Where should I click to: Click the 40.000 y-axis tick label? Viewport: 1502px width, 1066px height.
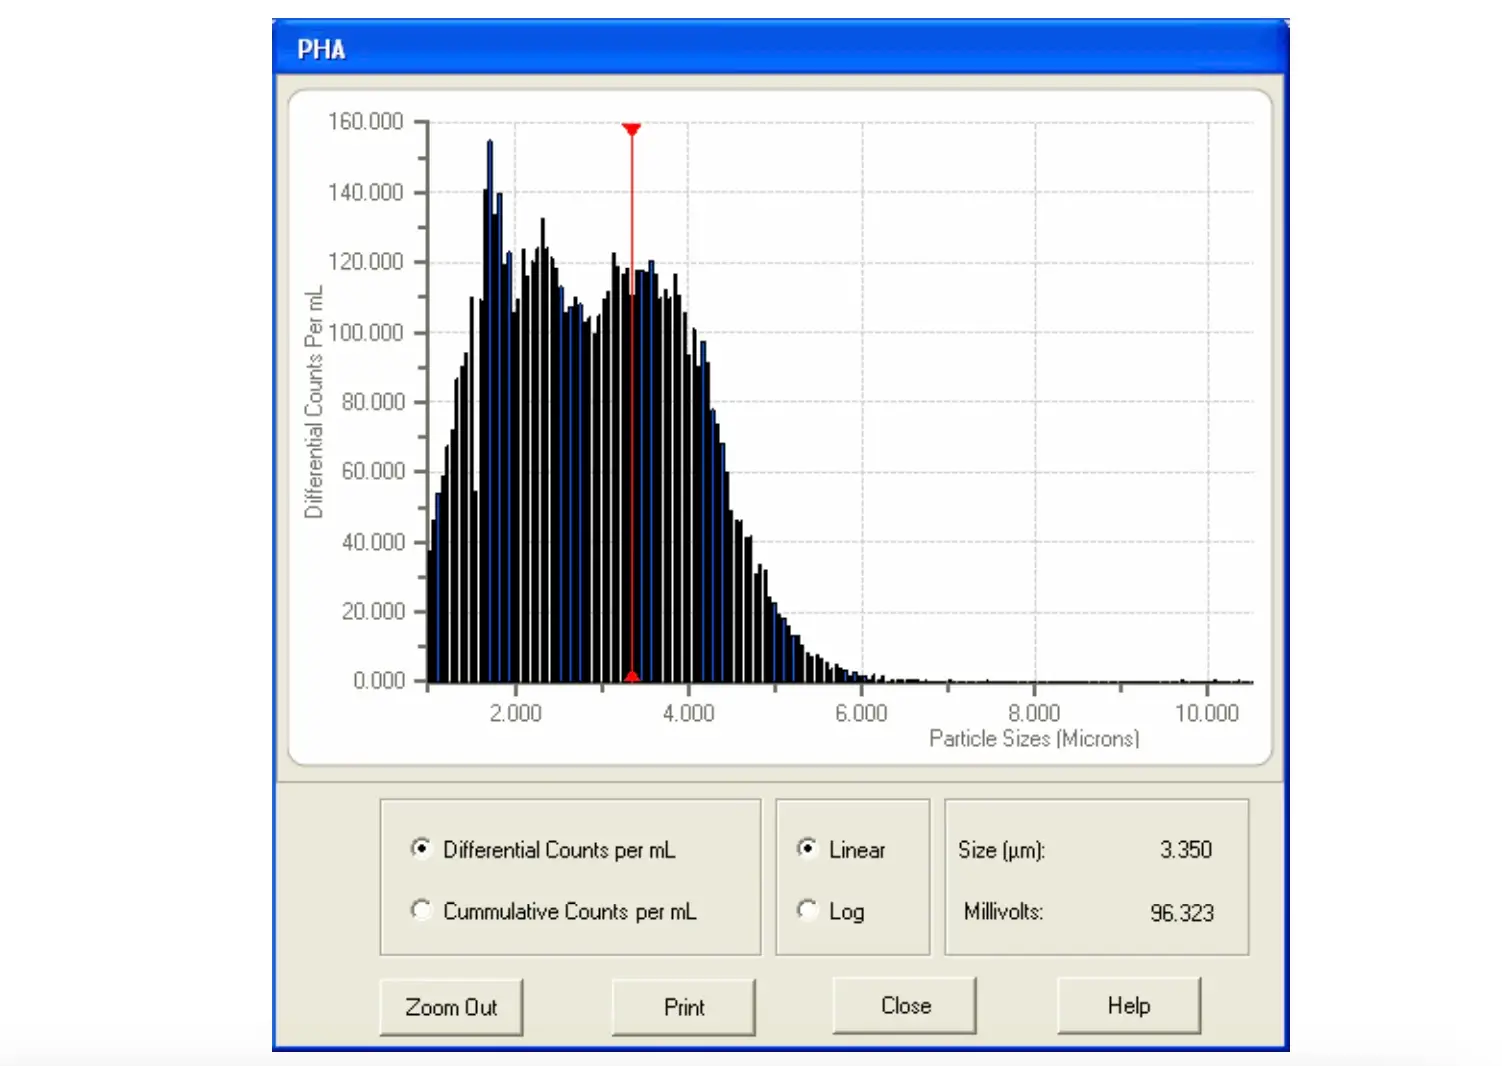click(x=372, y=542)
